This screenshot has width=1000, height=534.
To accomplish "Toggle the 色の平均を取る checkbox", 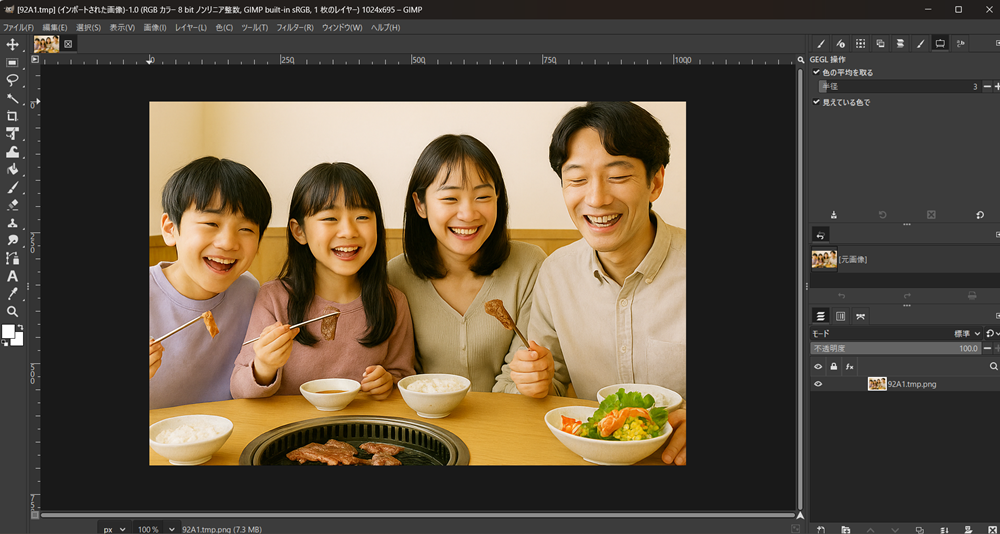I will coord(816,72).
